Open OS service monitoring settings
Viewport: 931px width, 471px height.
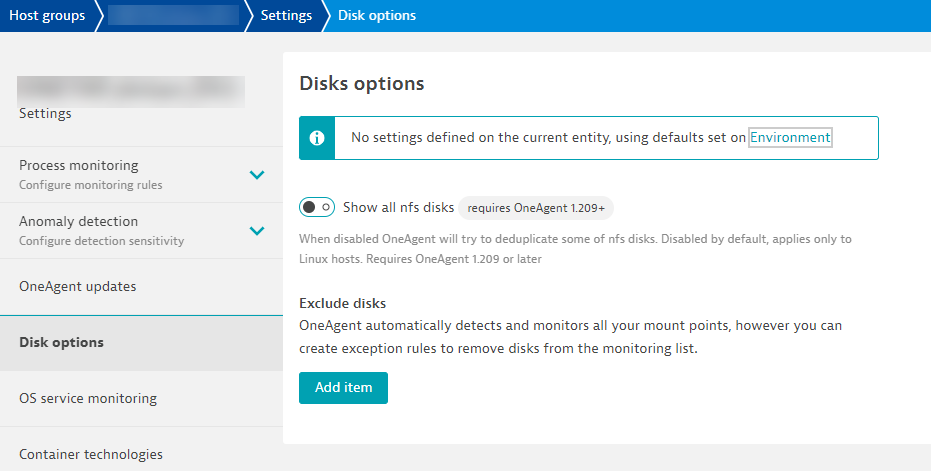click(x=88, y=399)
